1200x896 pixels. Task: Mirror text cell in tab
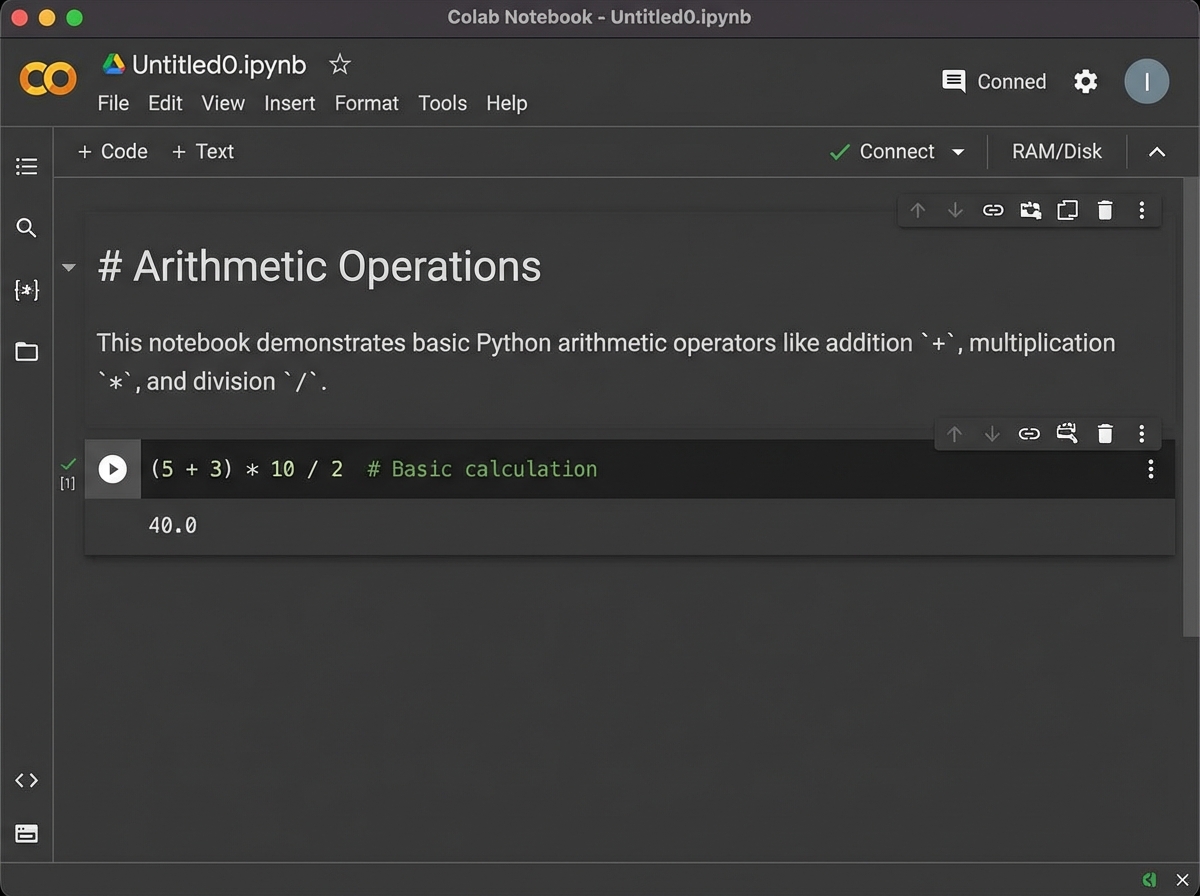[x=1068, y=210]
